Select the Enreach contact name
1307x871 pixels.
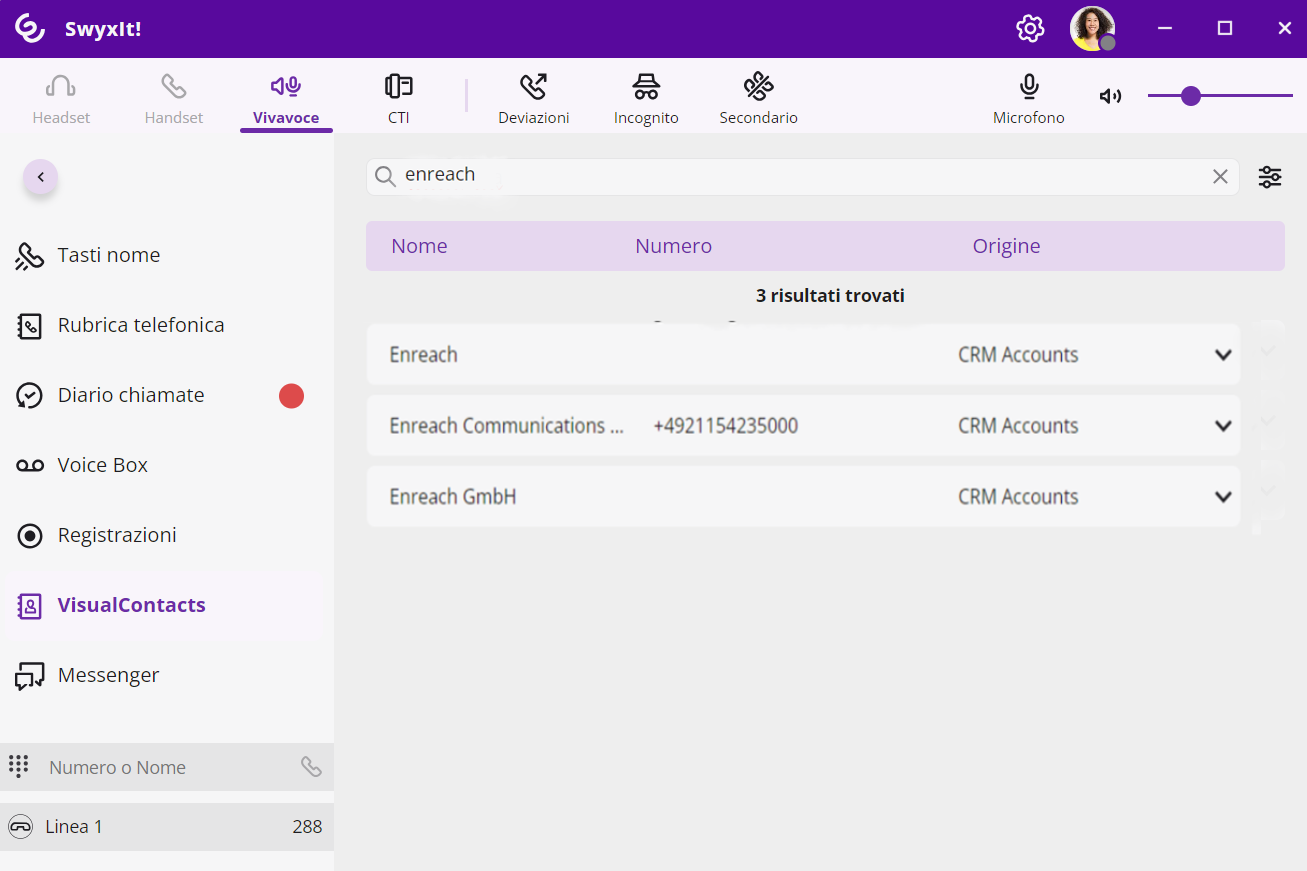pos(424,355)
